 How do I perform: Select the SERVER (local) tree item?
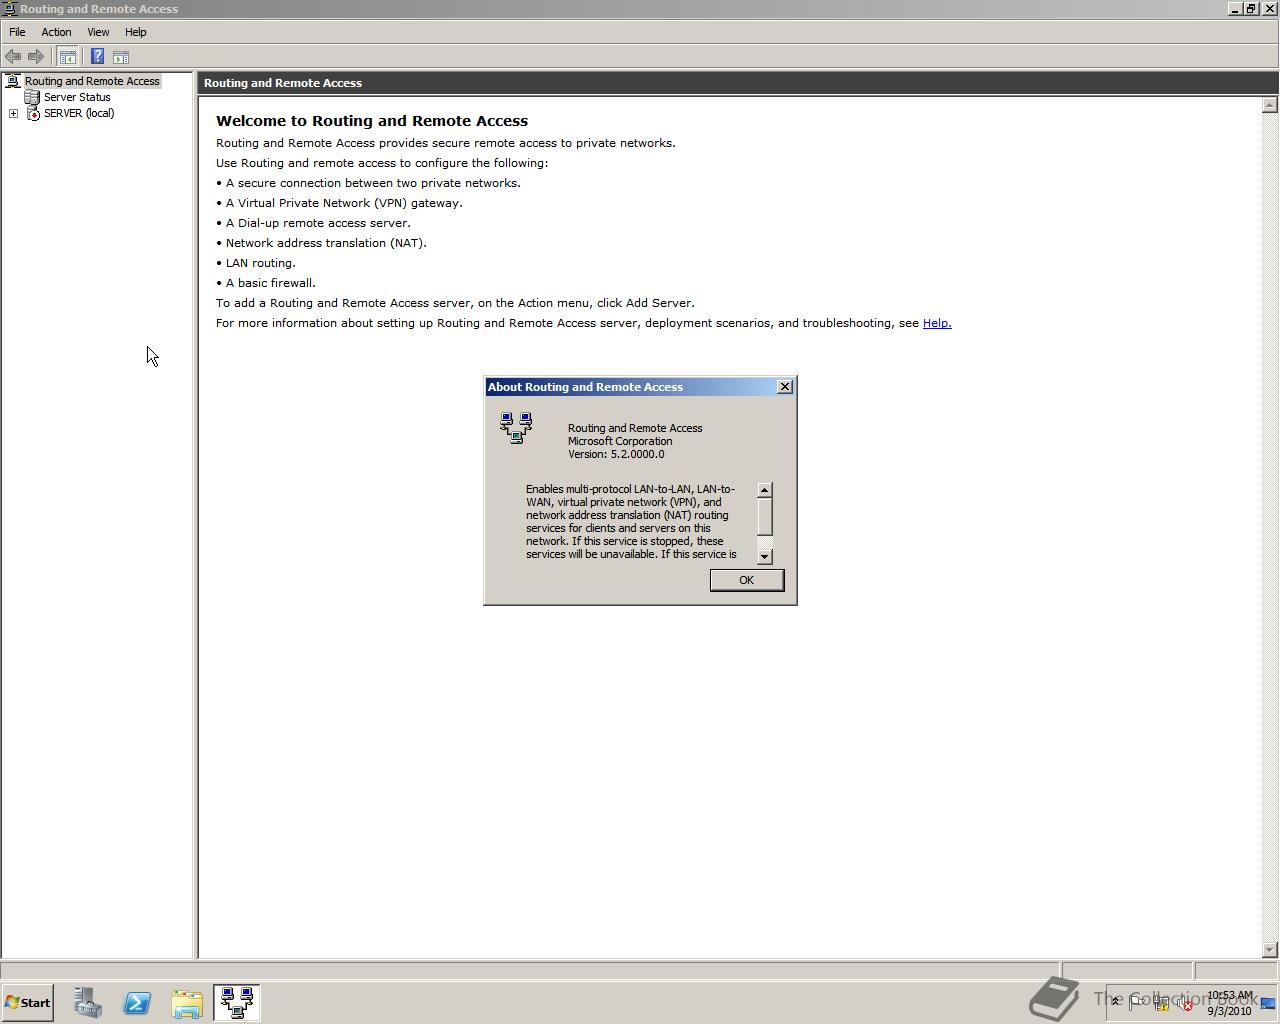[79, 114]
